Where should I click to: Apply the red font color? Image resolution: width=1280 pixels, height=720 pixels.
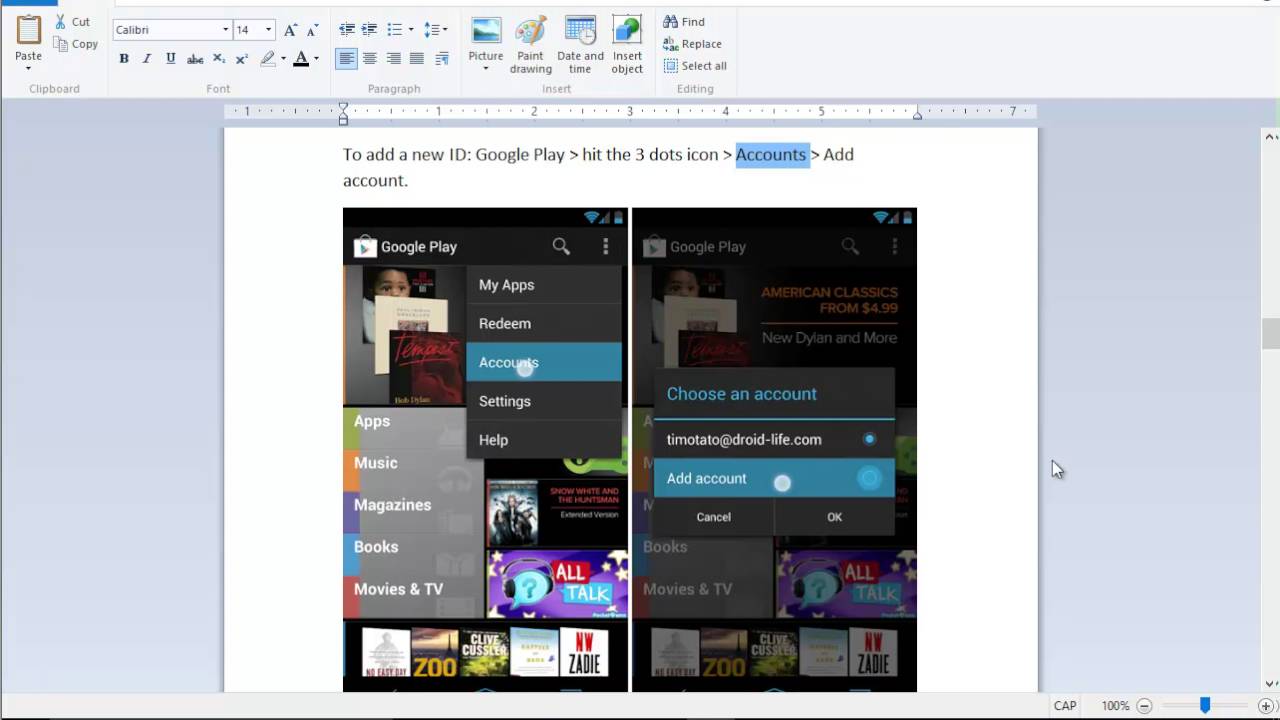pos(301,59)
